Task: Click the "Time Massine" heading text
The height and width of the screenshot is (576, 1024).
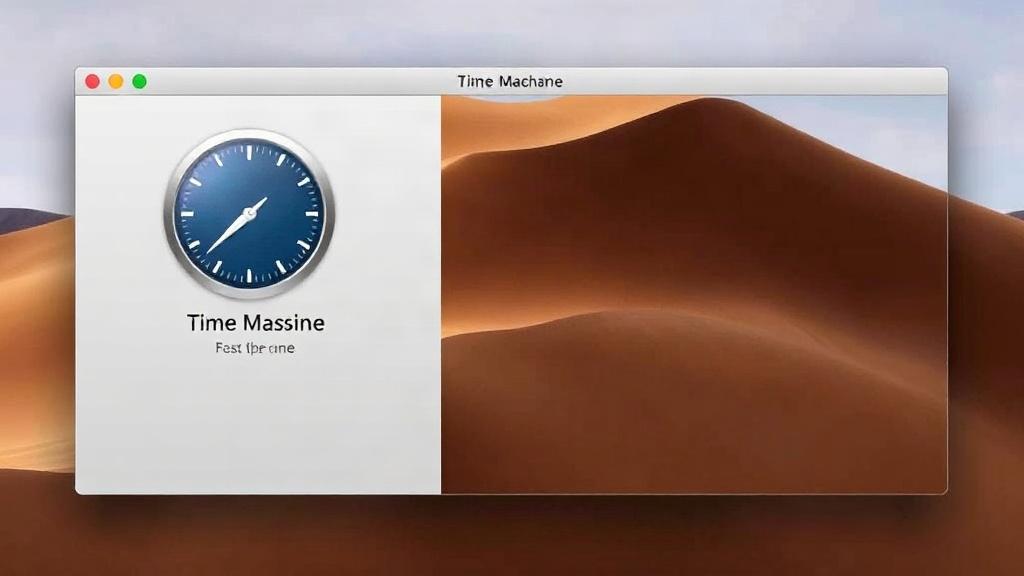Action: [255, 323]
